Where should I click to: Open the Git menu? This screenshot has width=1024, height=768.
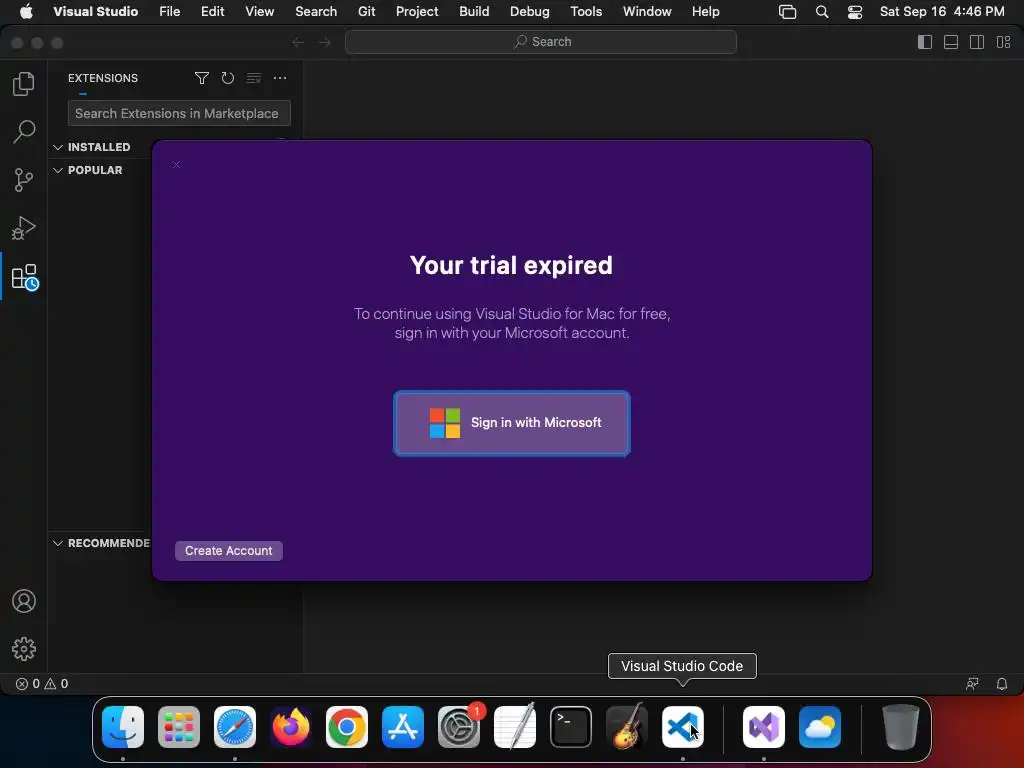click(366, 12)
